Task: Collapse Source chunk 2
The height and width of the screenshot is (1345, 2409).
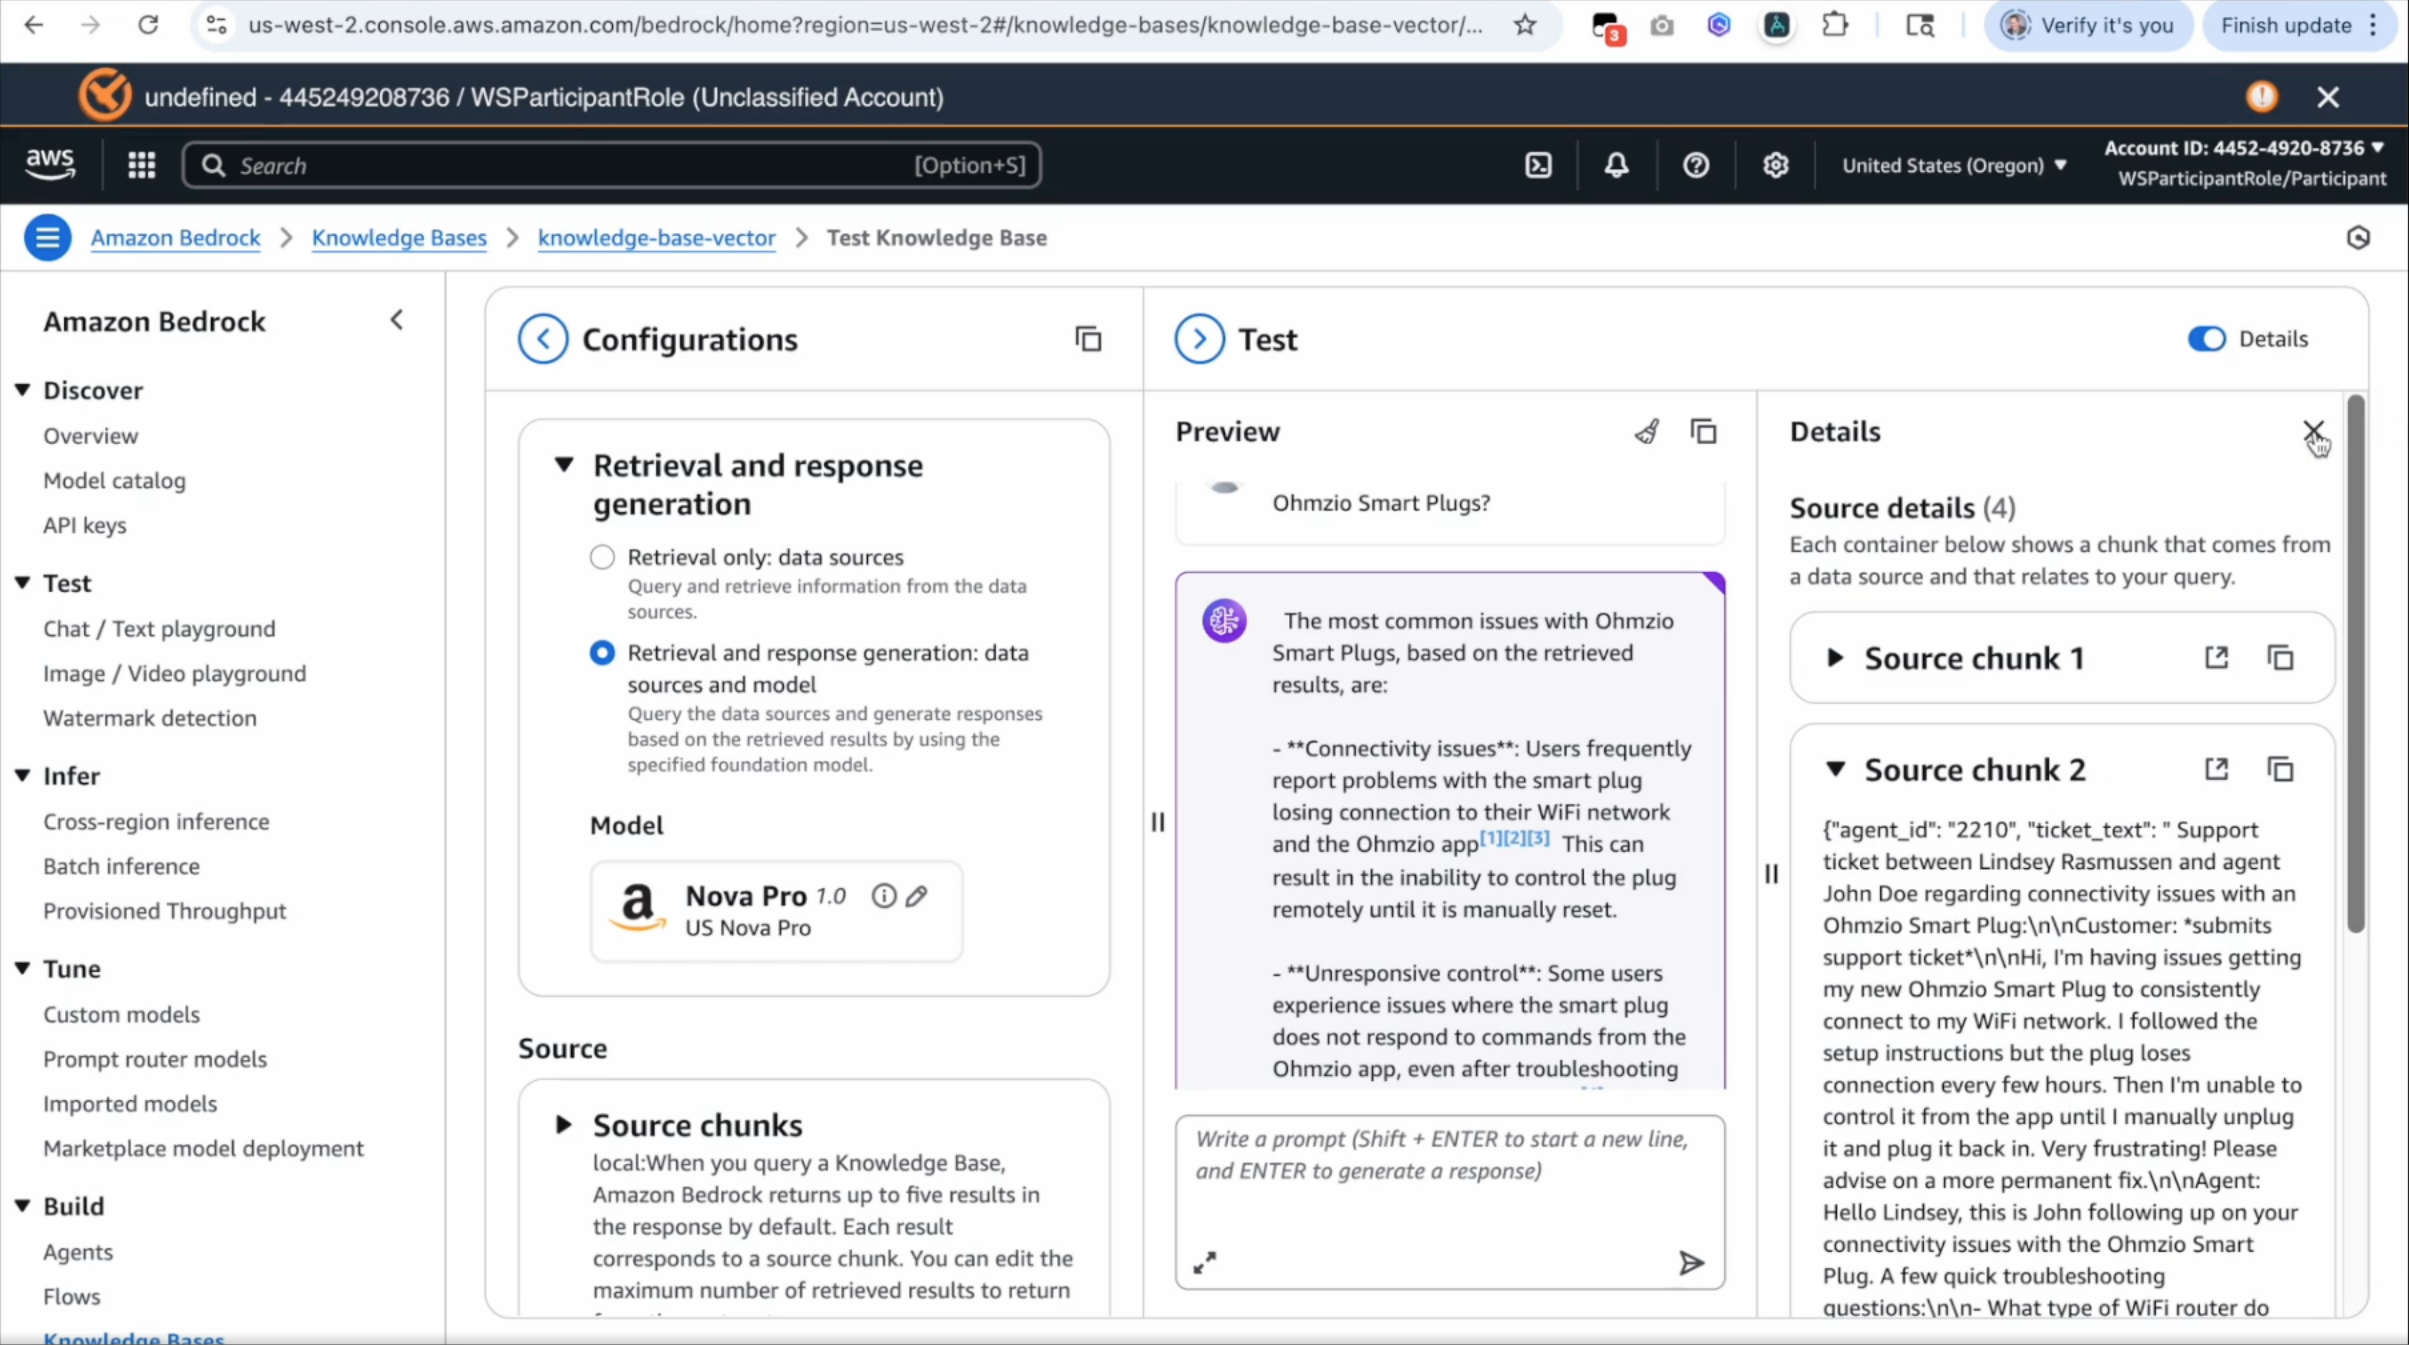Action: coord(1834,769)
